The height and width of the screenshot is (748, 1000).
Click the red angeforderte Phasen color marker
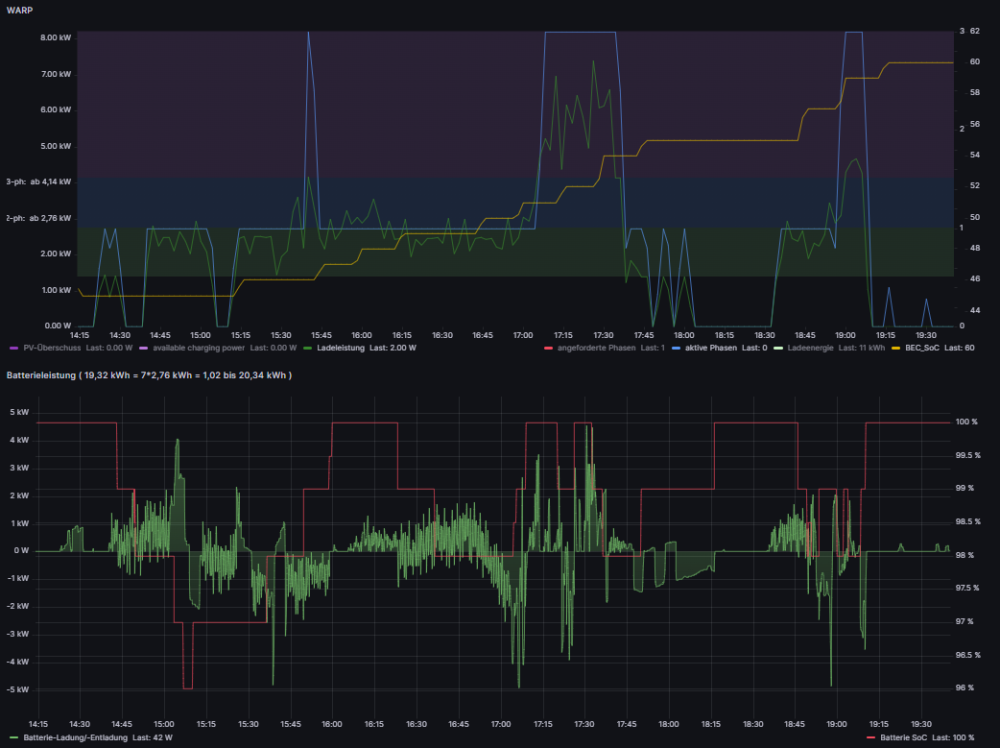[x=547, y=348]
